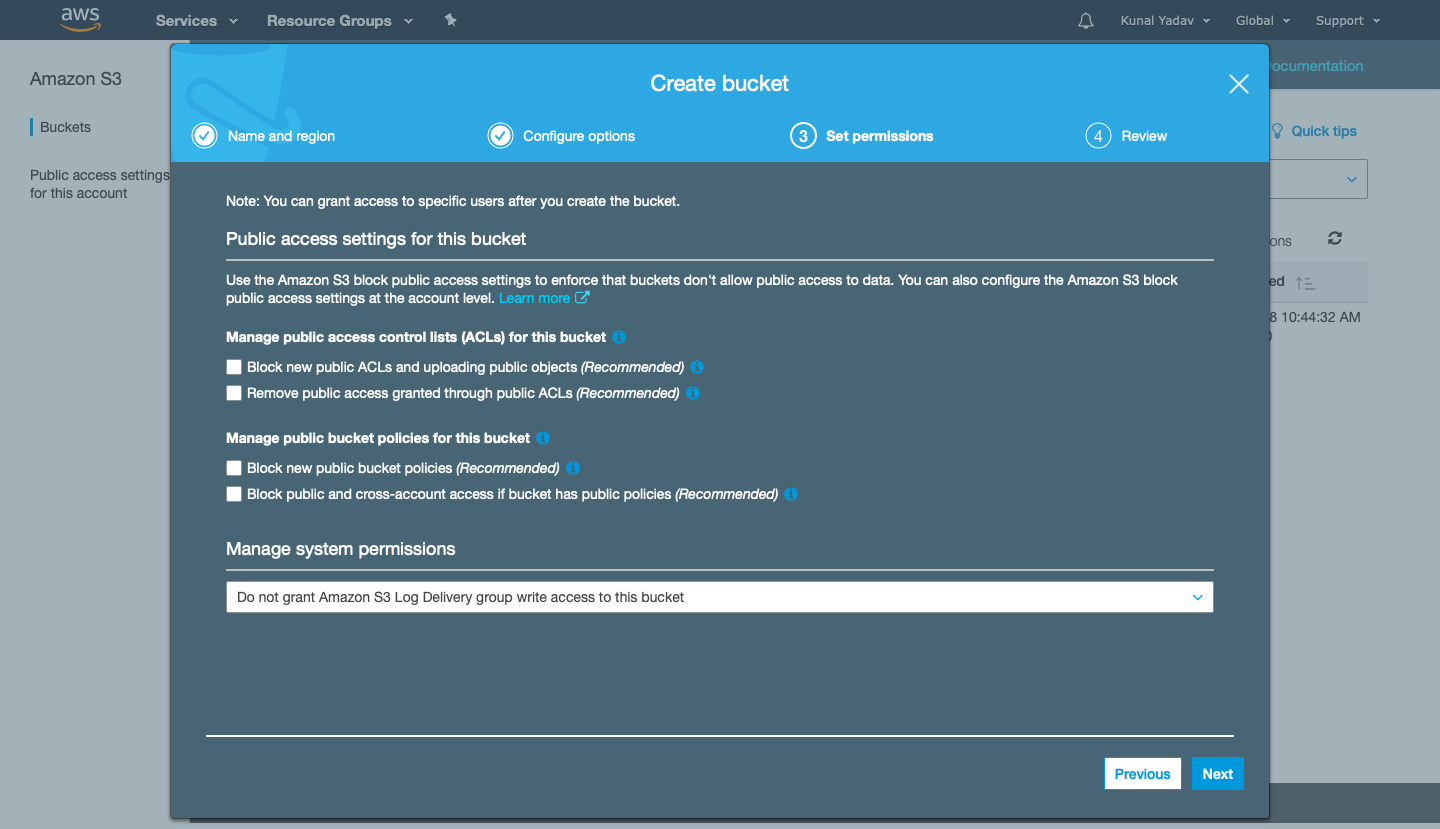Close the Create bucket dialog
1440x829 pixels.
1239,84
